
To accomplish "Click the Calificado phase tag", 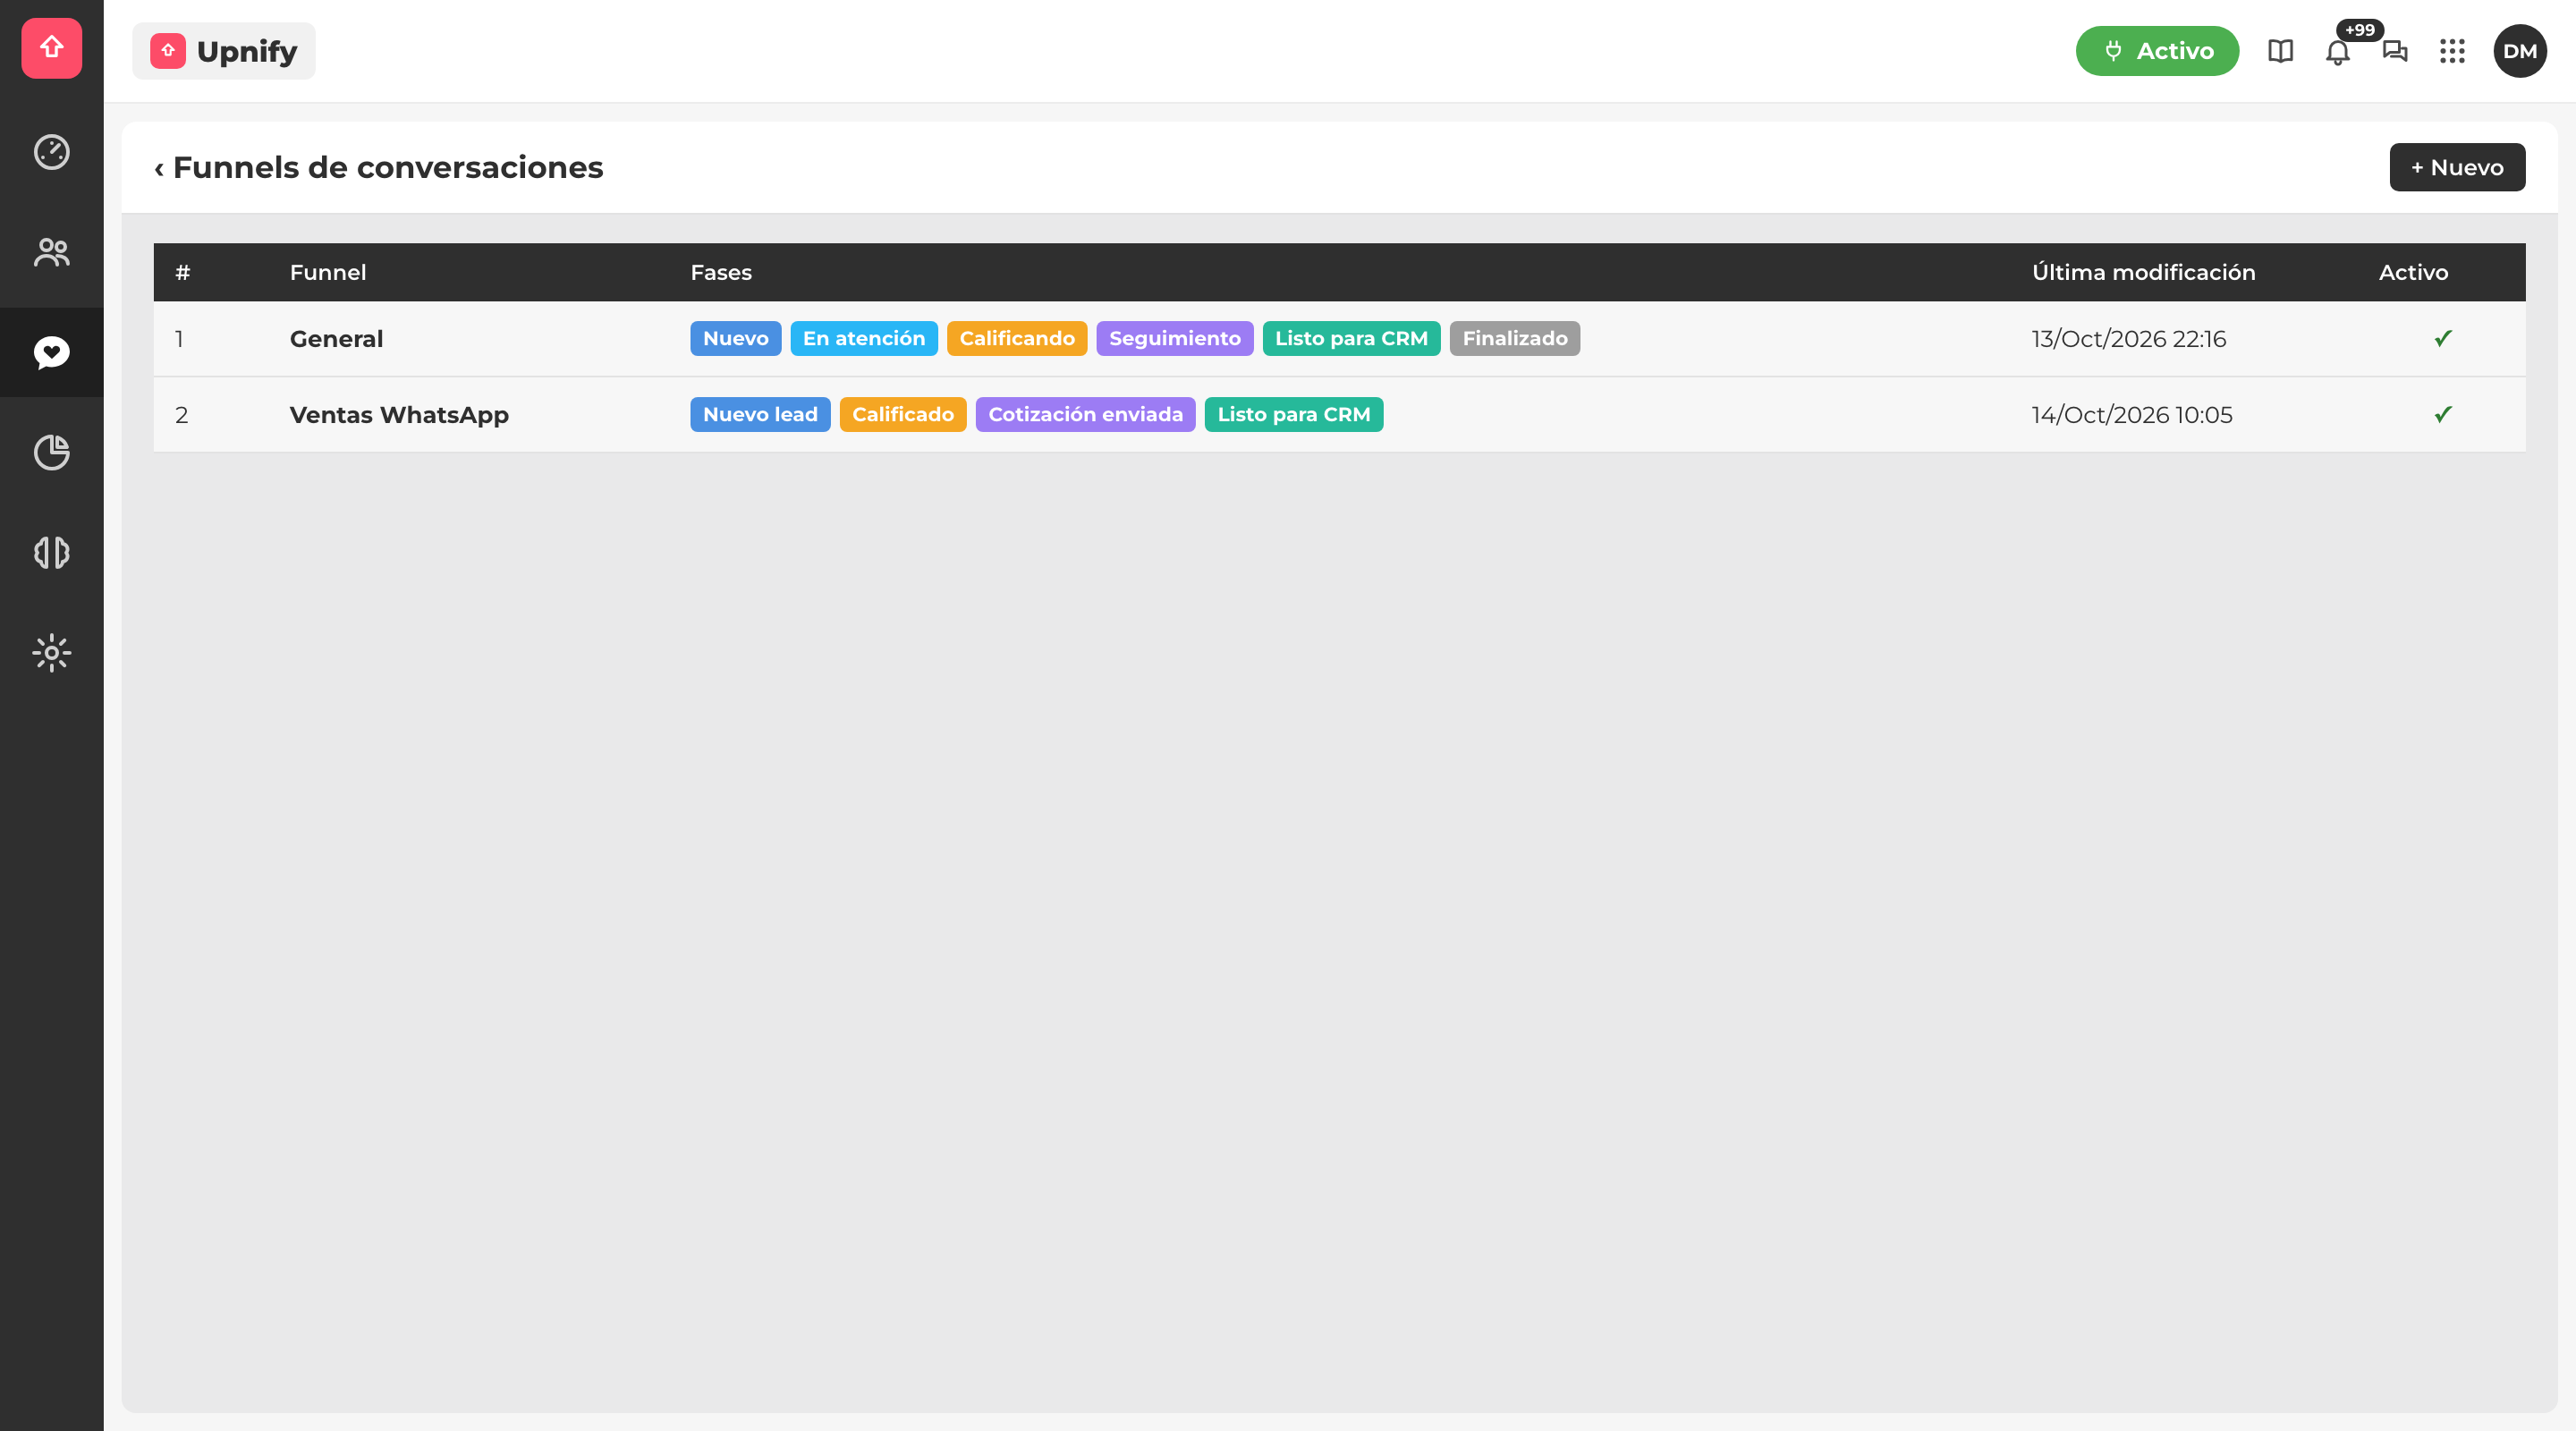I will [902, 414].
